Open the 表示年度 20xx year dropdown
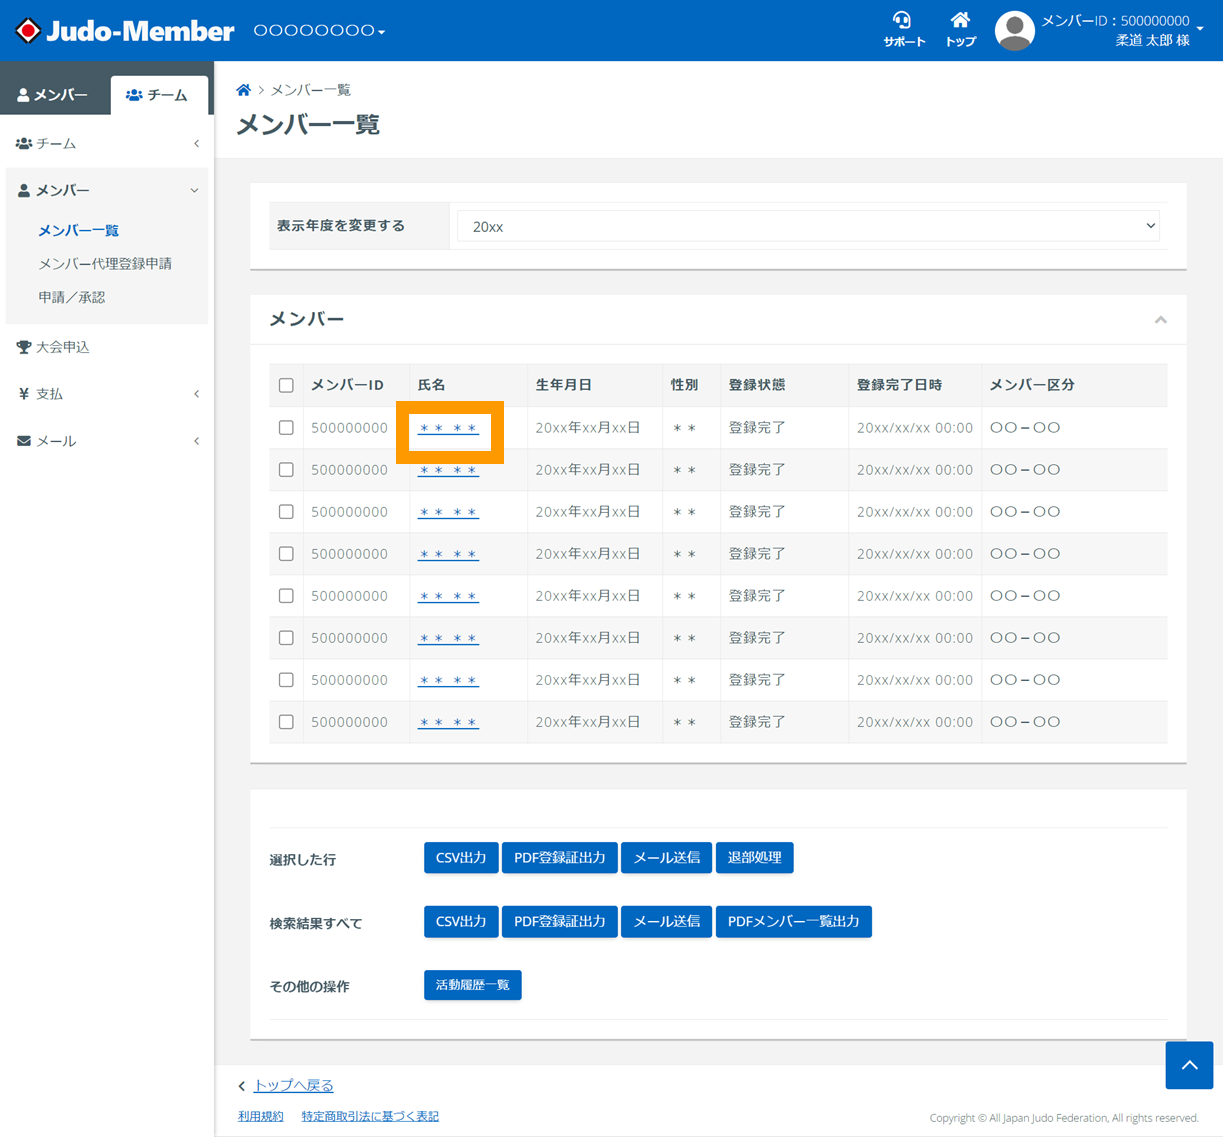1223x1137 pixels. point(808,226)
